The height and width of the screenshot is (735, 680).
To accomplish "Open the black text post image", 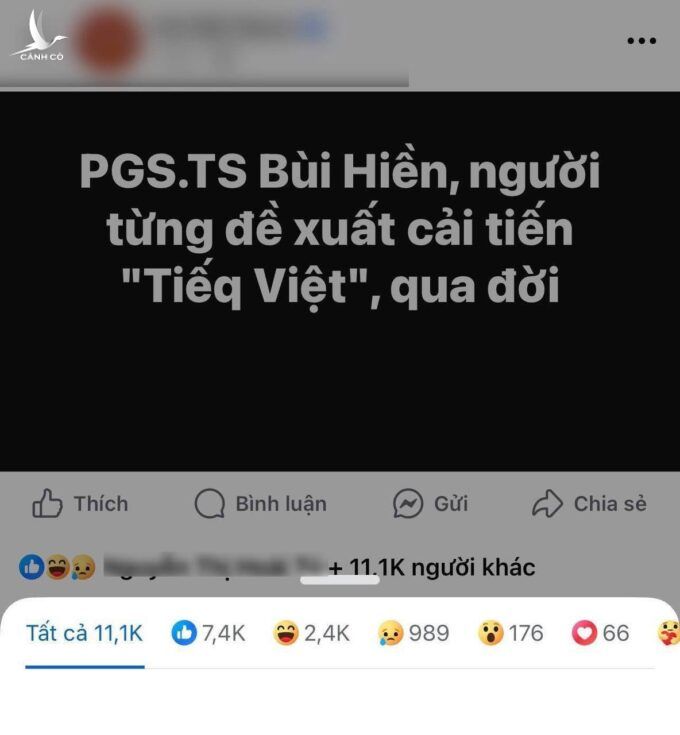I will pos(340,281).
